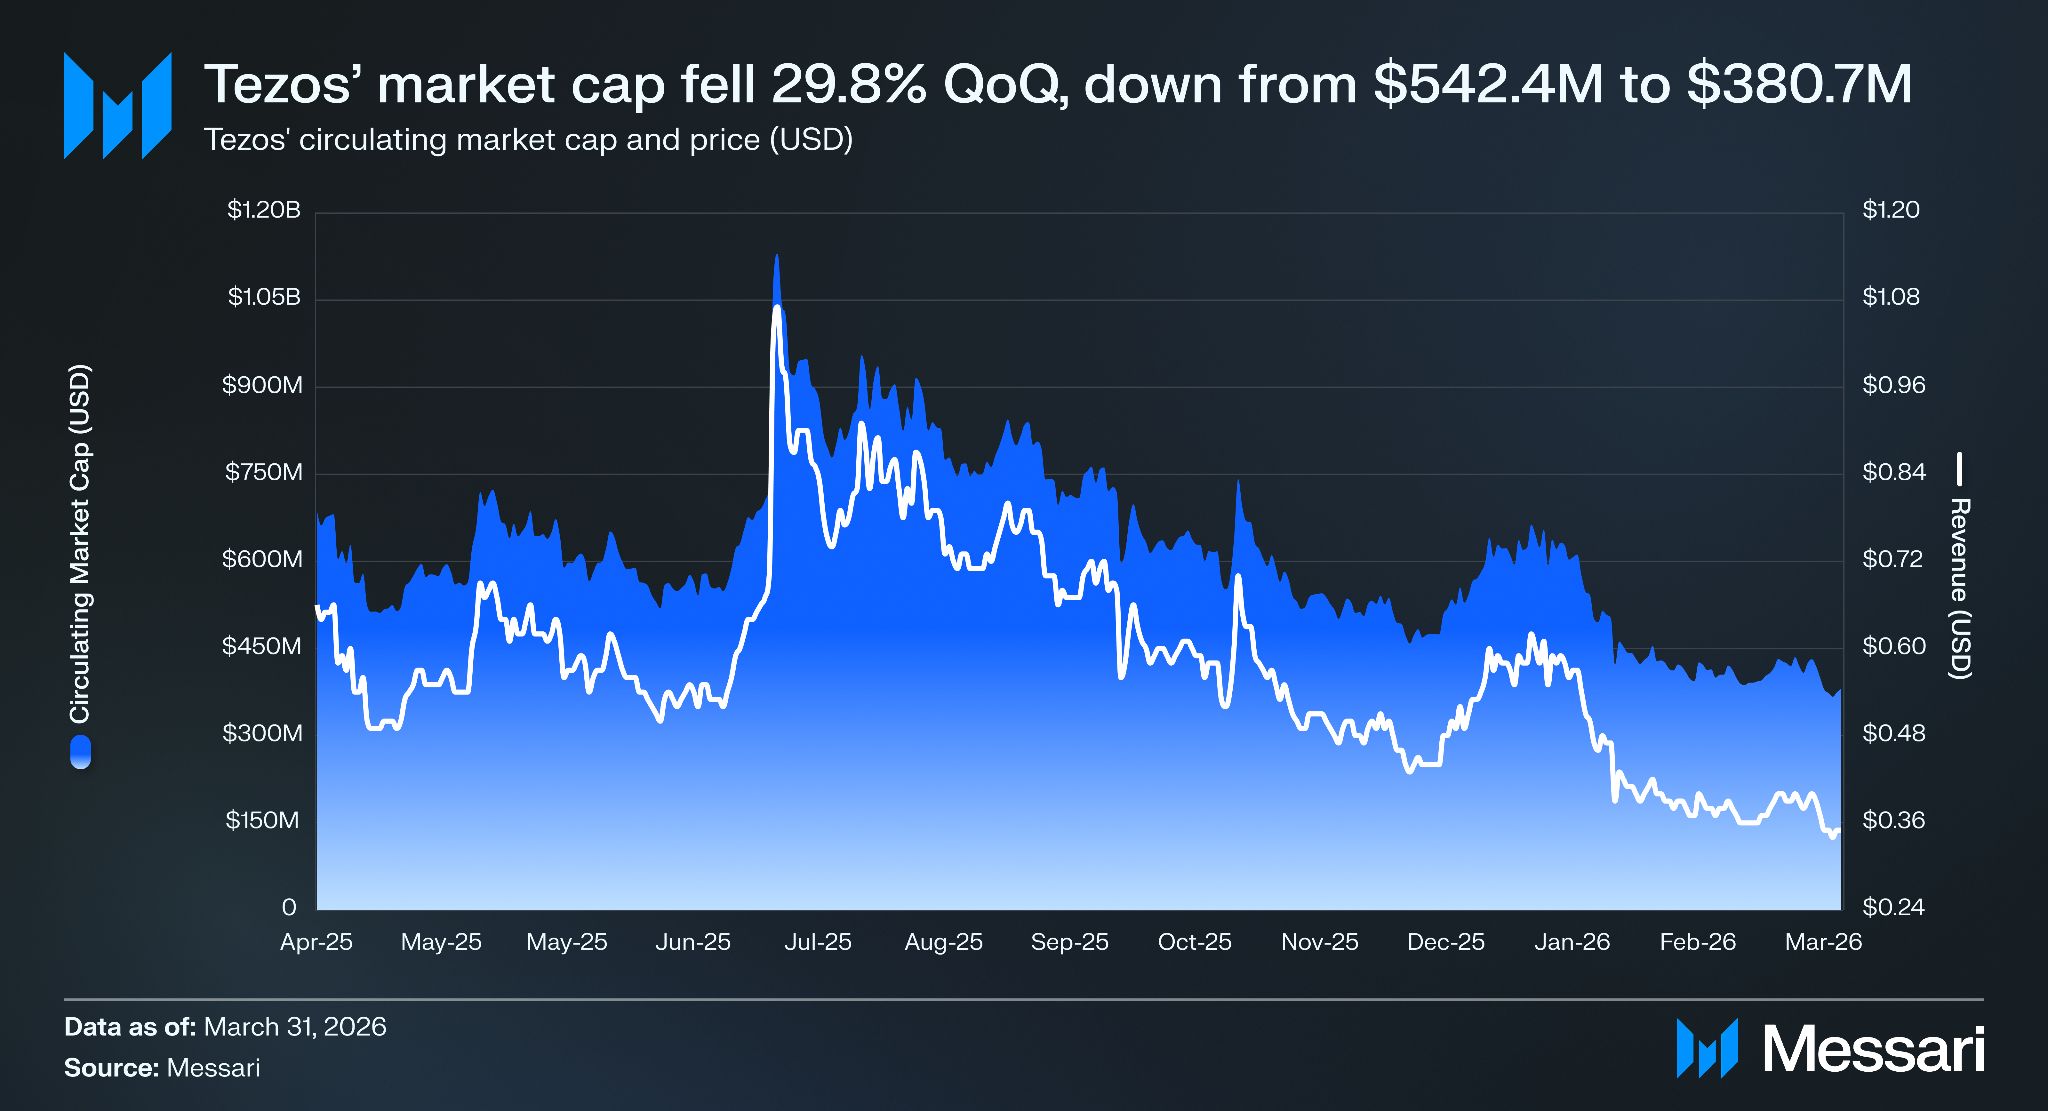Click the Messari wordmark at bottom right

(x=1874, y=1049)
